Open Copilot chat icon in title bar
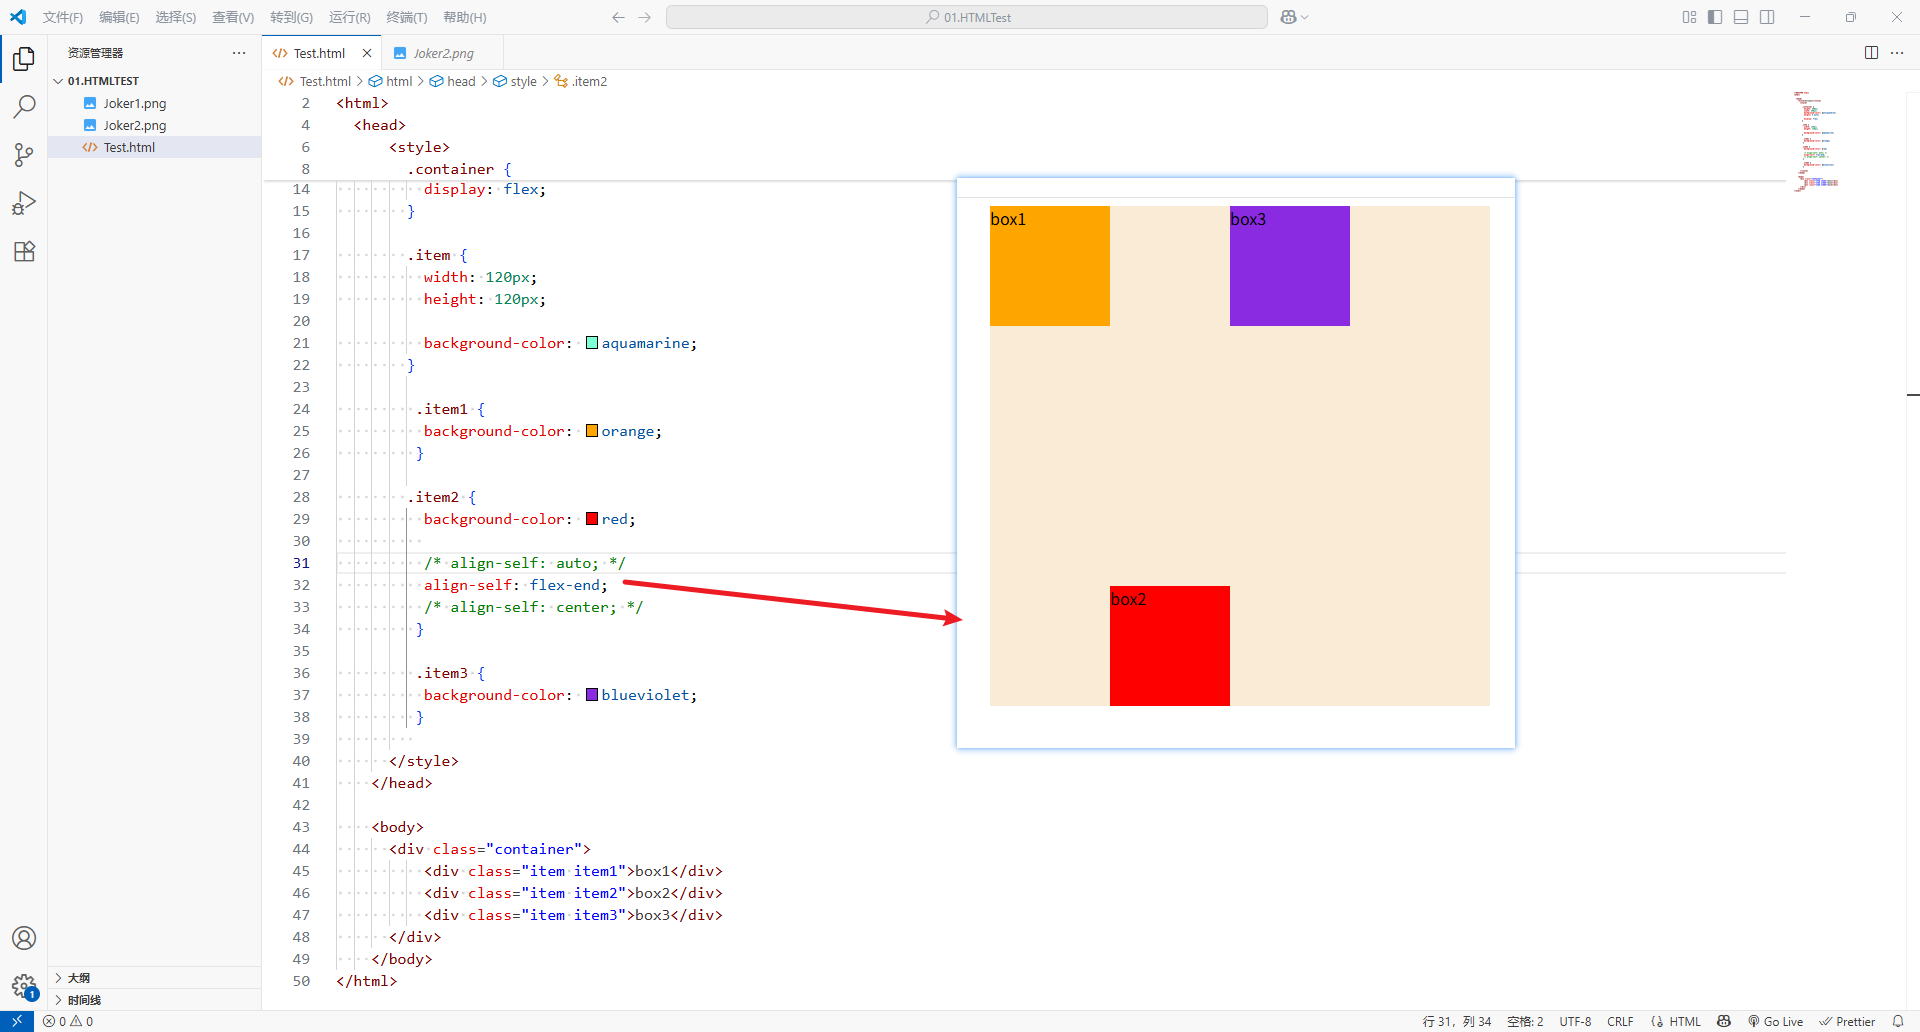The height and width of the screenshot is (1032, 1920). tap(1289, 17)
